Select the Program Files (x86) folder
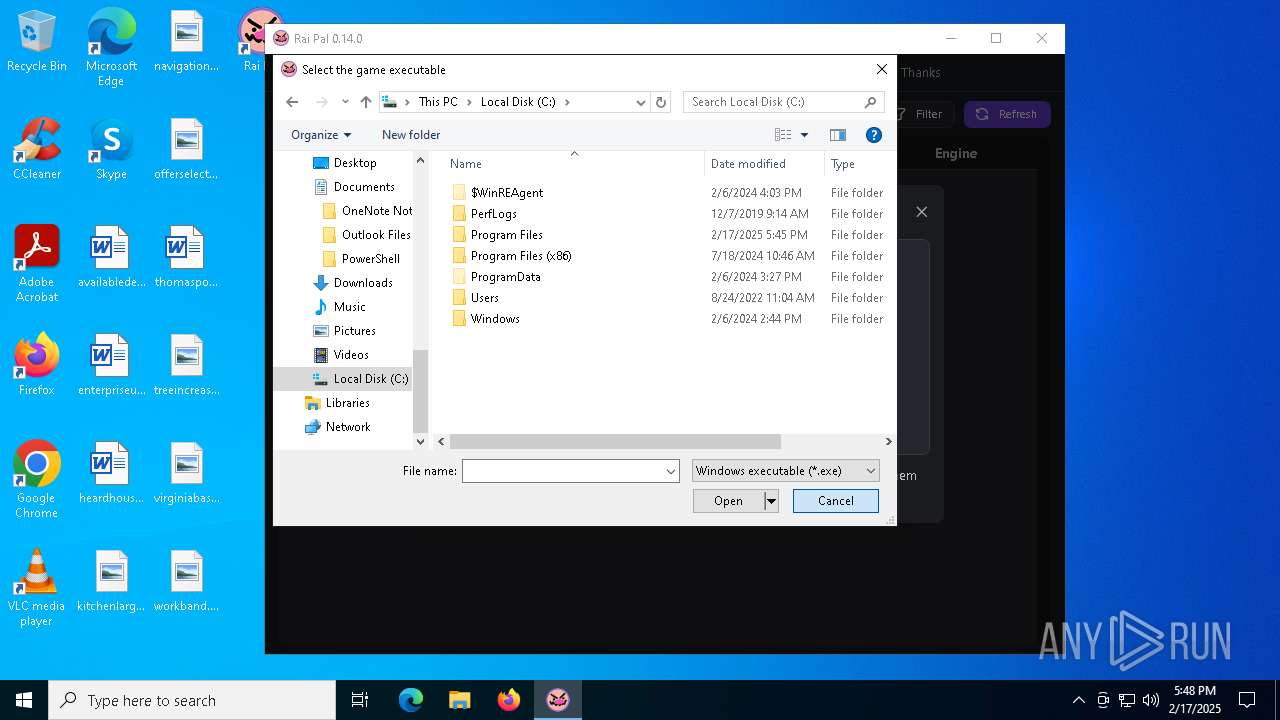Viewport: 1280px width, 720px height. click(511, 256)
